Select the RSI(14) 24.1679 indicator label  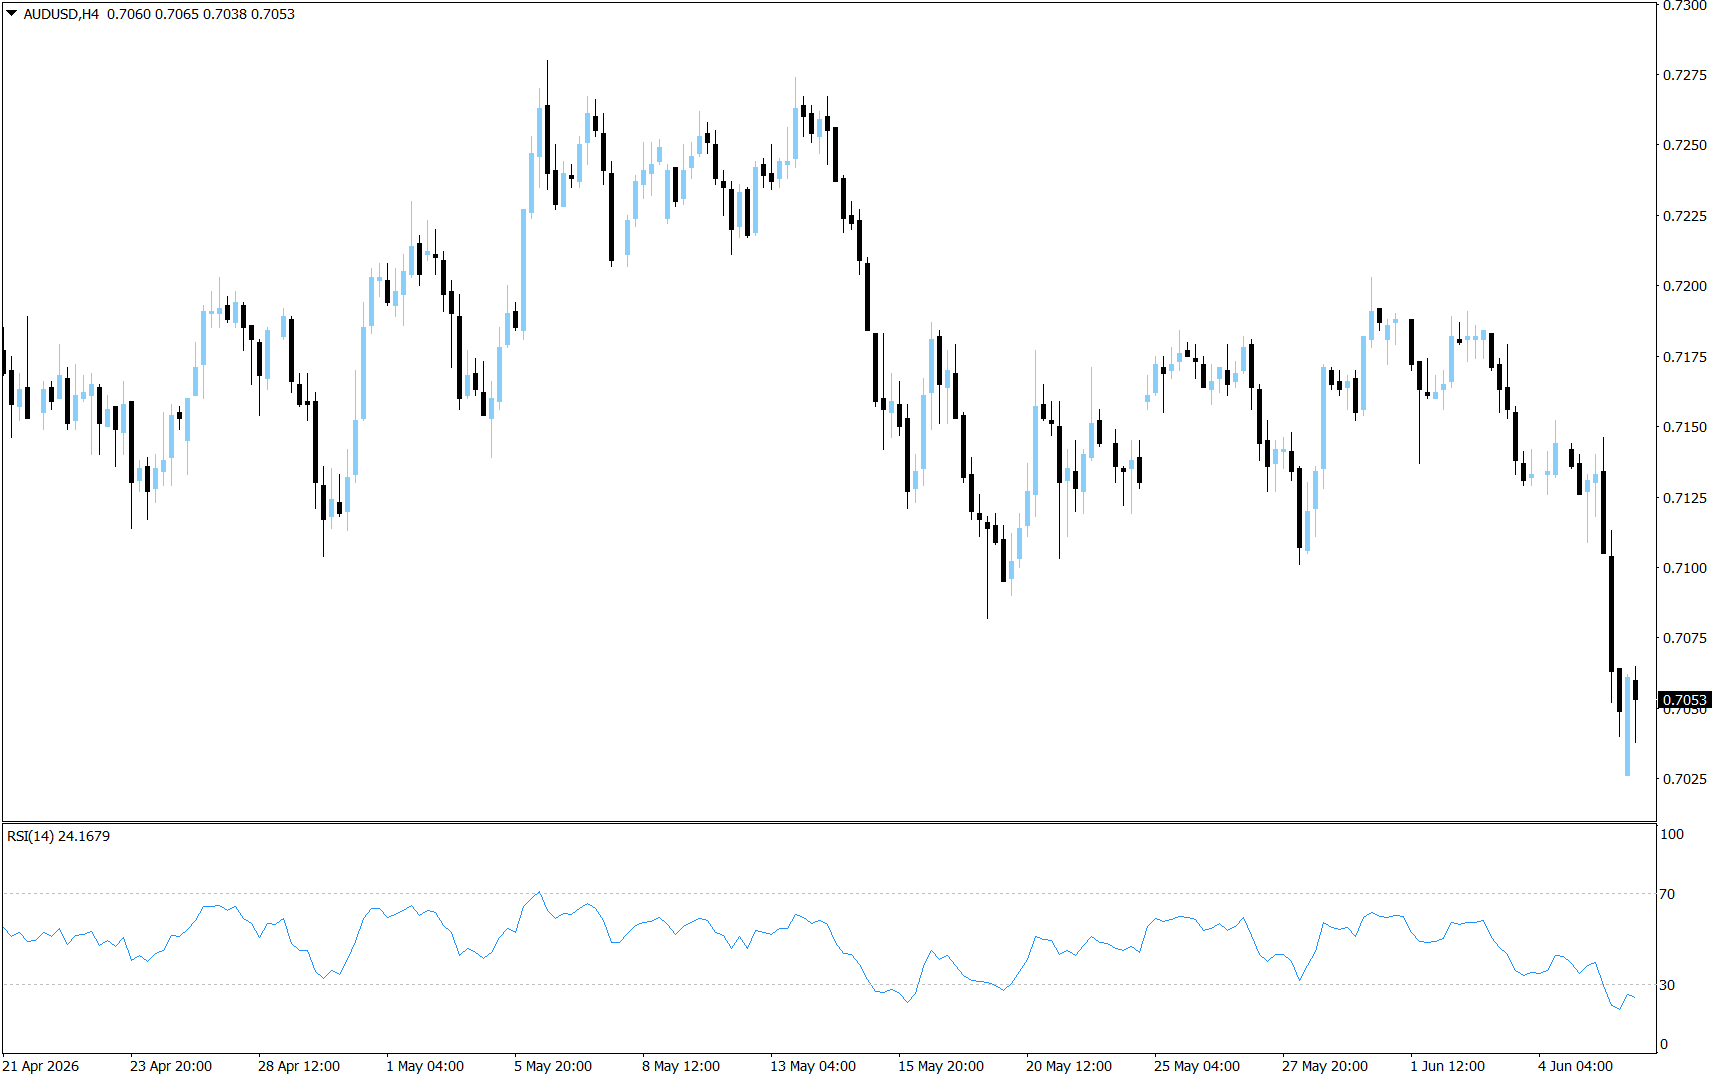coord(58,836)
